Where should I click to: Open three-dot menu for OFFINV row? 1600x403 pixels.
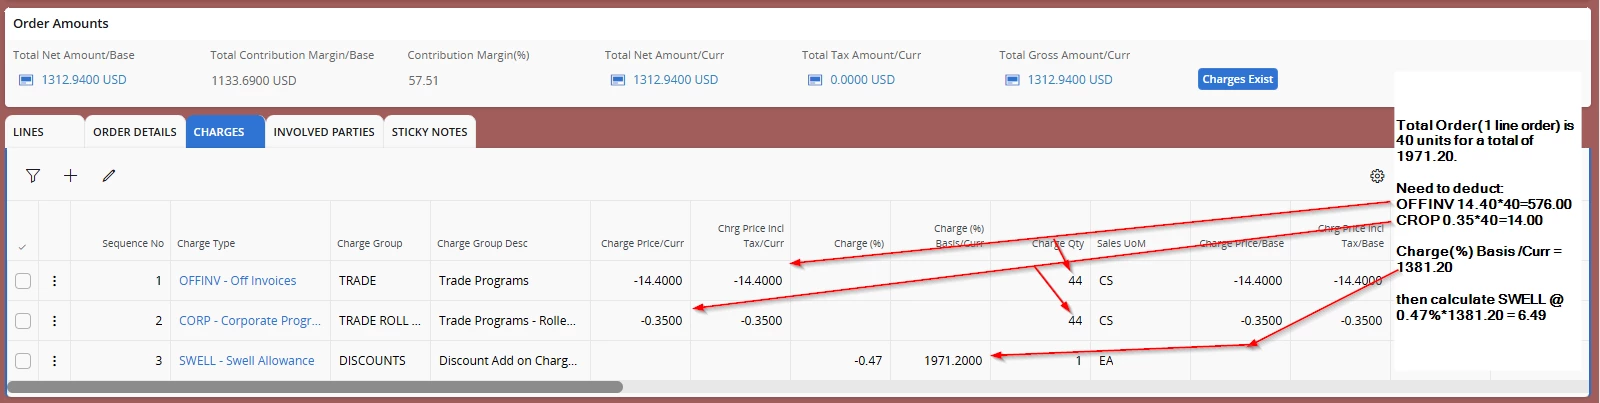55,281
